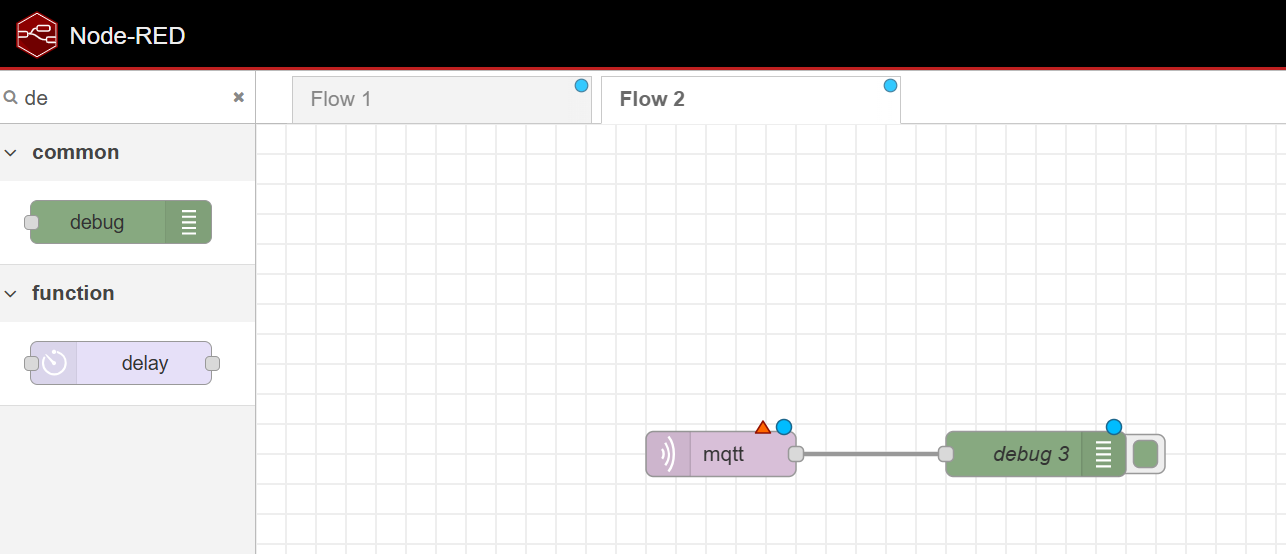Click the delay palette node input port
This screenshot has width=1286, height=554.
(x=31, y=363)
